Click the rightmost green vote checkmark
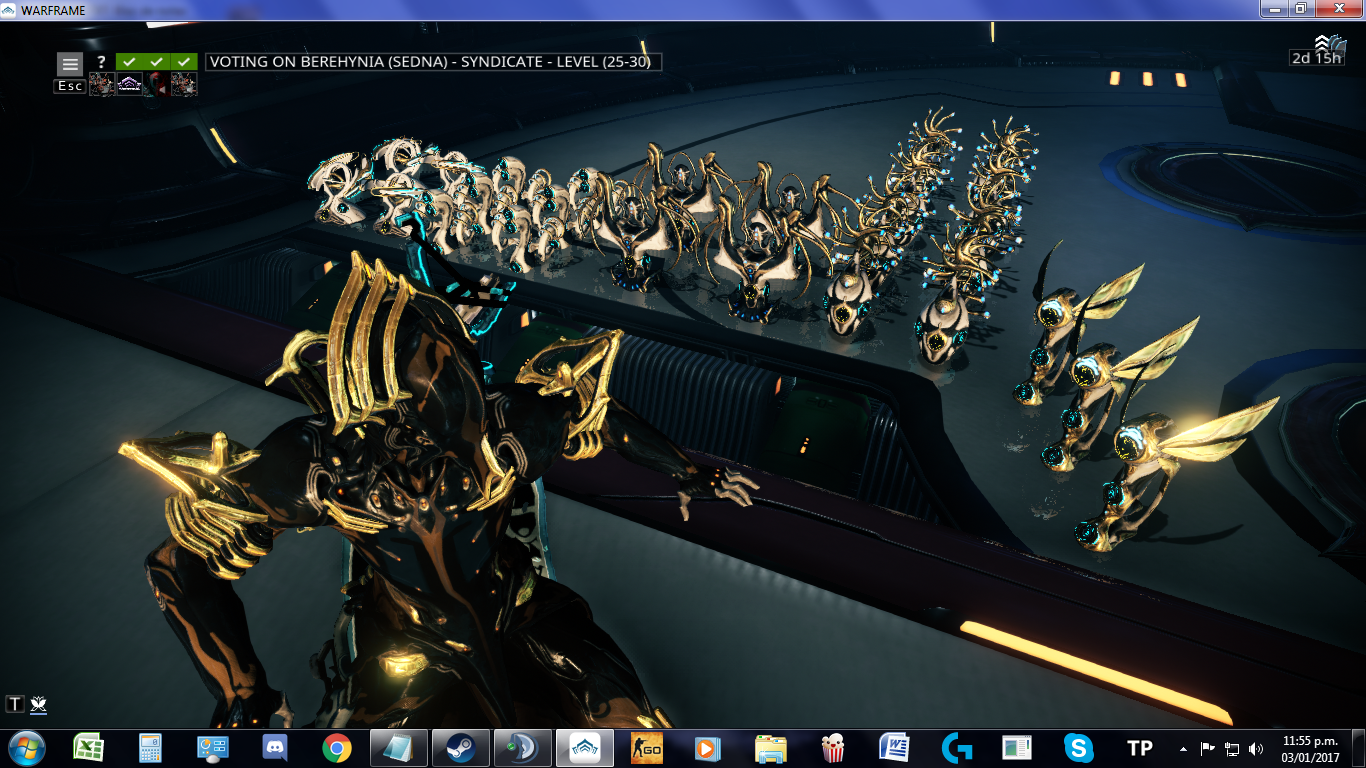This screenshot has width=1366, height=768. tap(184, 62)
